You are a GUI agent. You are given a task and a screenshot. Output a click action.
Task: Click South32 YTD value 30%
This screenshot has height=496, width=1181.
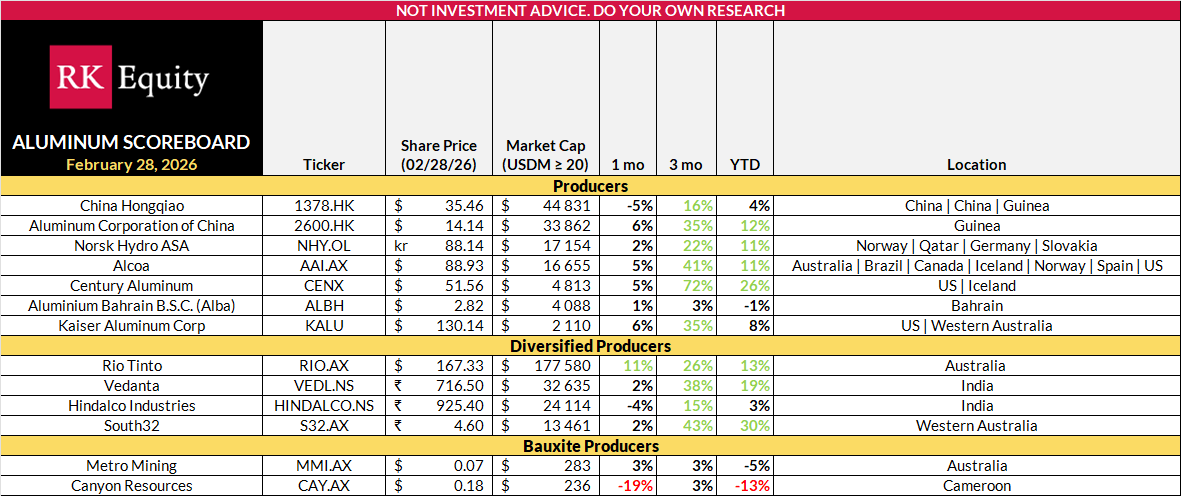point(757,426)
